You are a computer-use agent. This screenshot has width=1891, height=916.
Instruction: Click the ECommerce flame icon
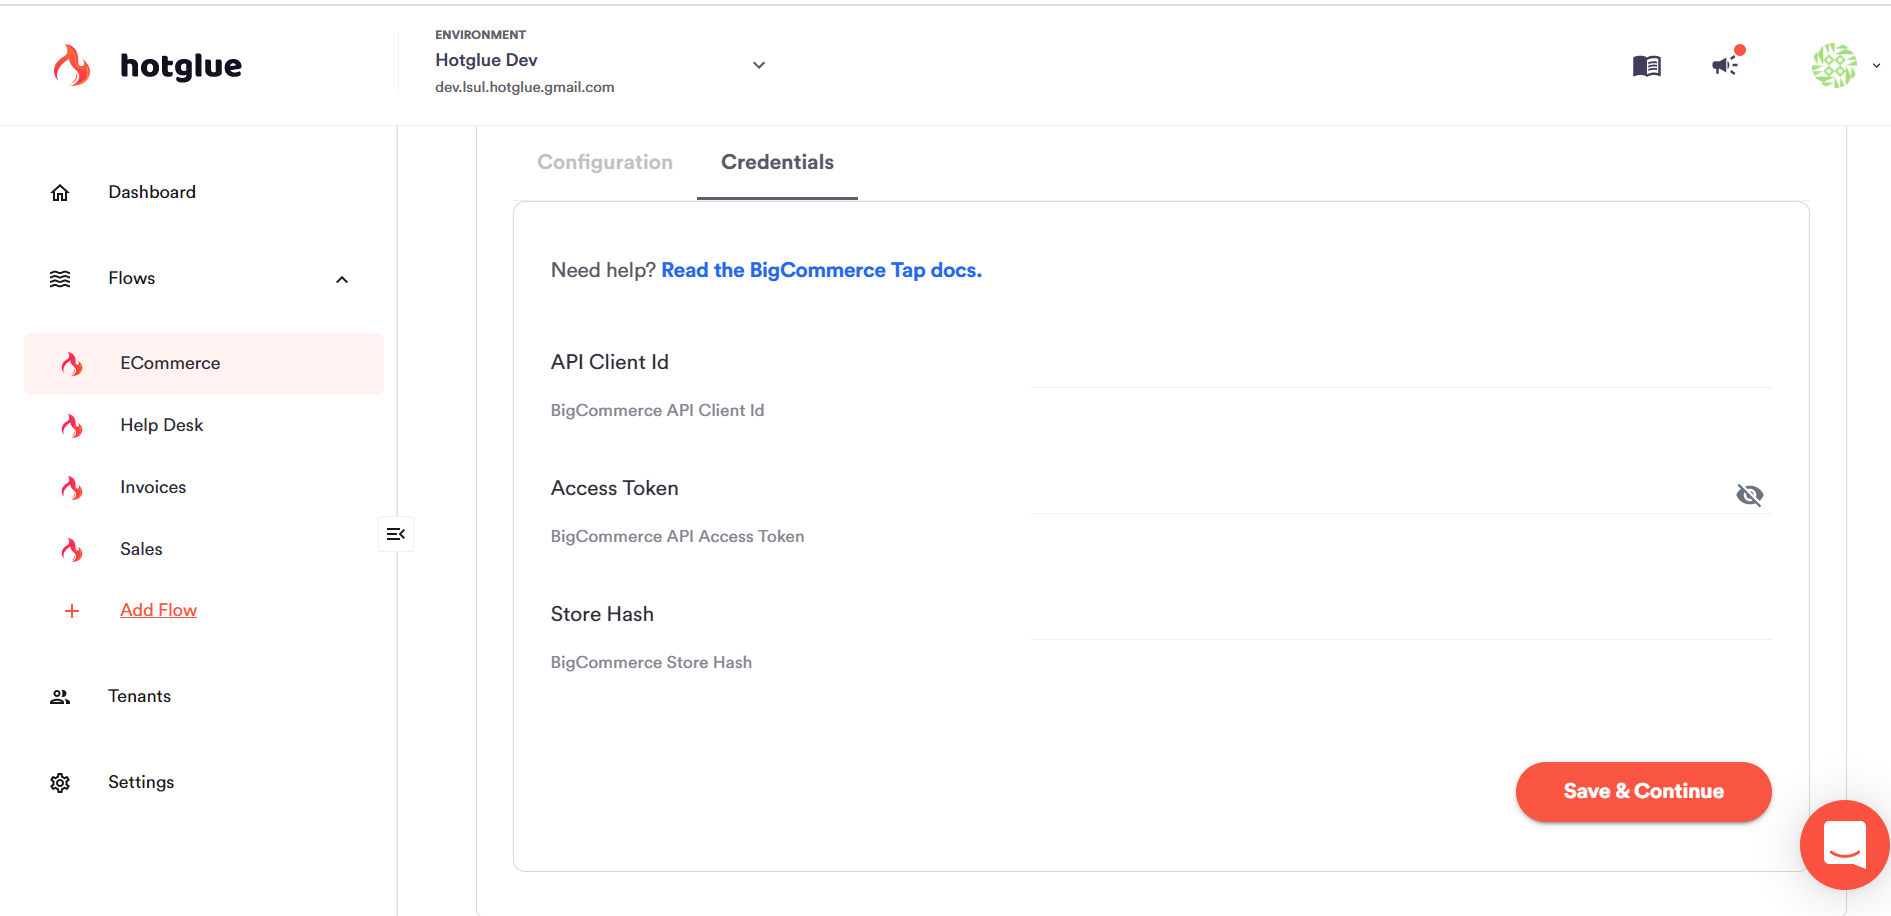[x=72, y=364]
